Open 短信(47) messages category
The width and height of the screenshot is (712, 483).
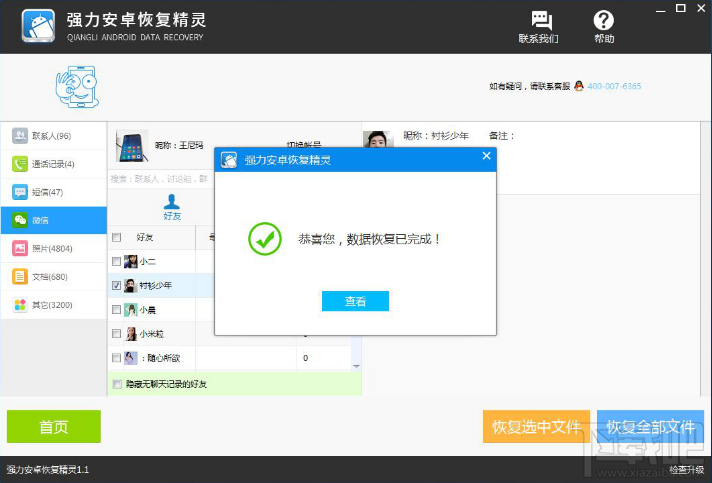(x=53, y=192)
